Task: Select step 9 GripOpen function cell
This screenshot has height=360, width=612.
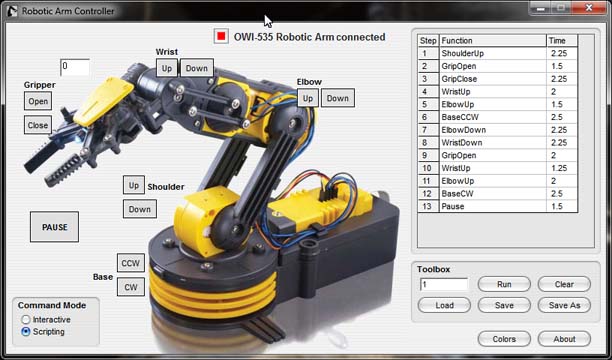Action: point(493,155)
